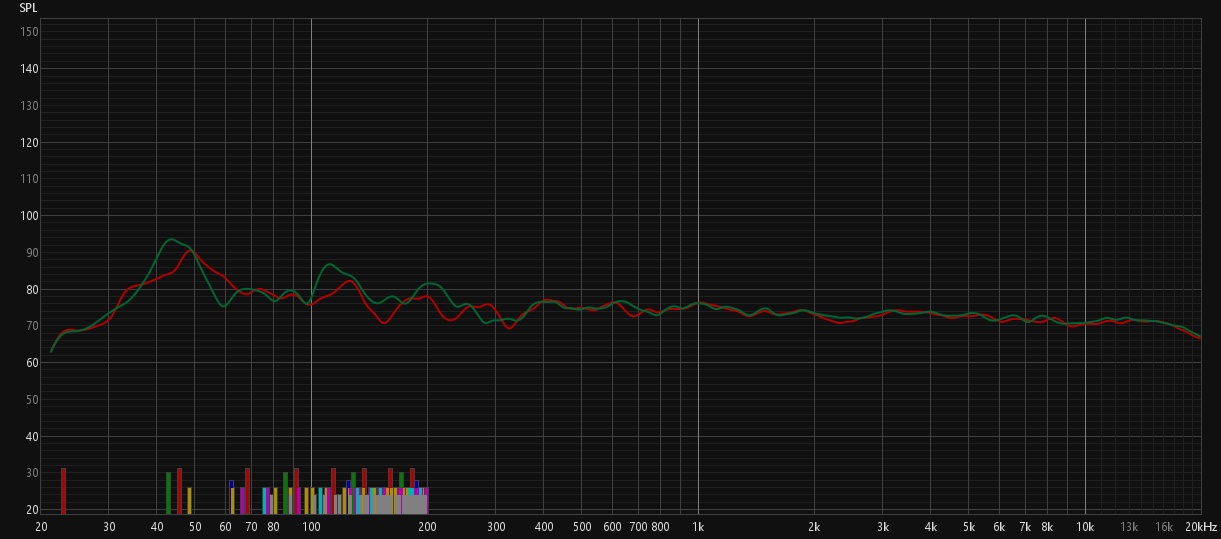This screenshot has height=539, width=1221.
Task: Click the SPL axis title label
Action: 28,8
